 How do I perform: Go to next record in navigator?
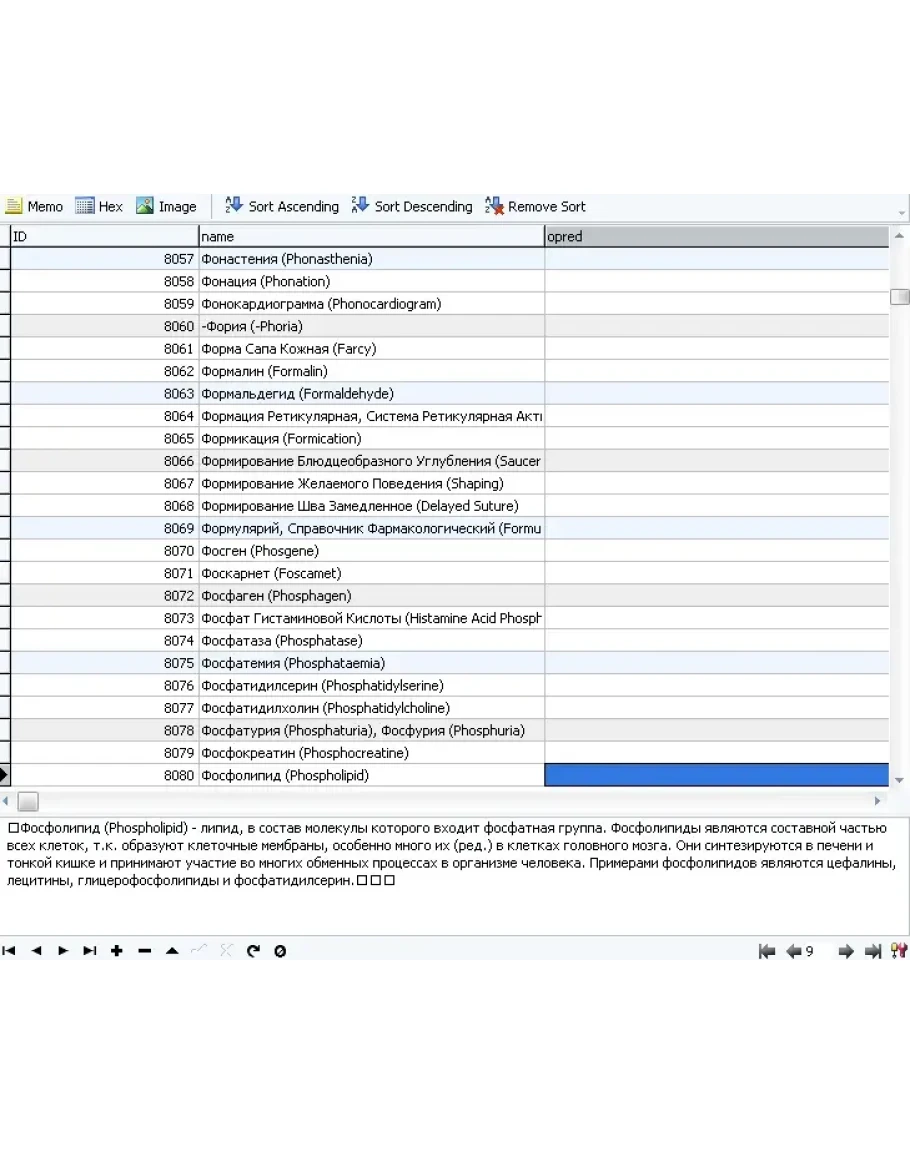pyautogui.click(x=63, y=951)
